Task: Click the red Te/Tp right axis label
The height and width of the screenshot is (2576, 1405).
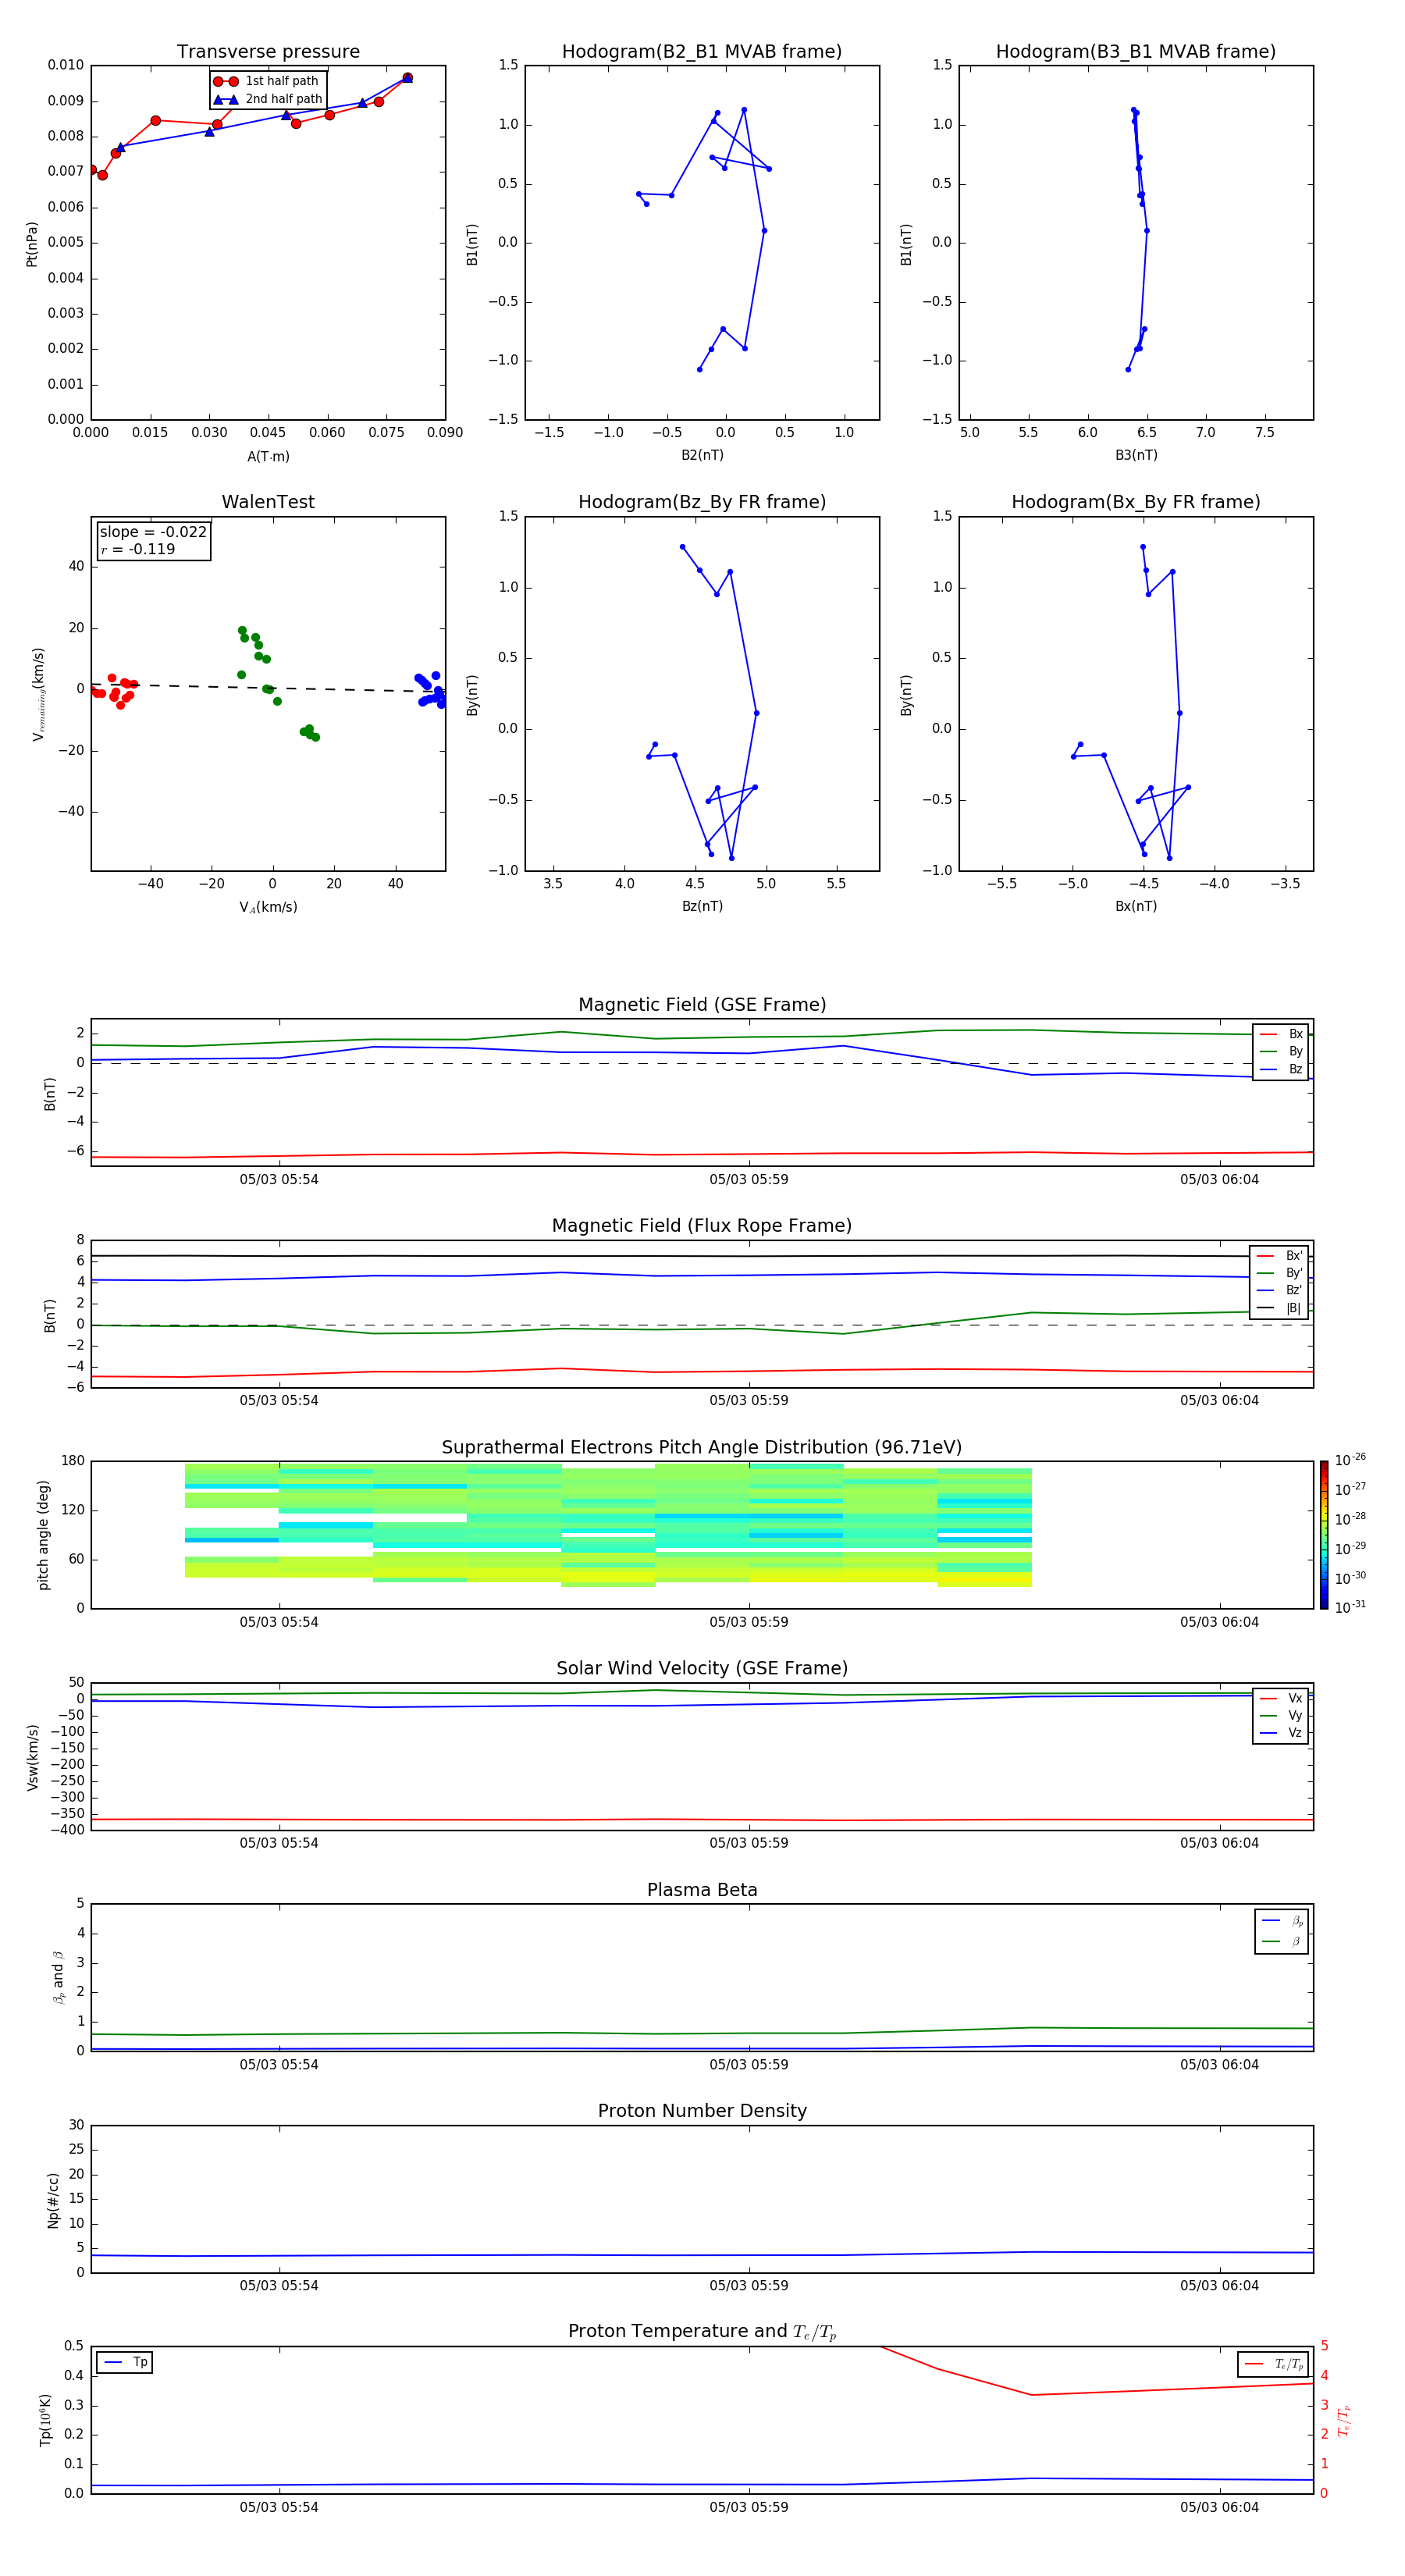Action: tap(1343, 2420)
